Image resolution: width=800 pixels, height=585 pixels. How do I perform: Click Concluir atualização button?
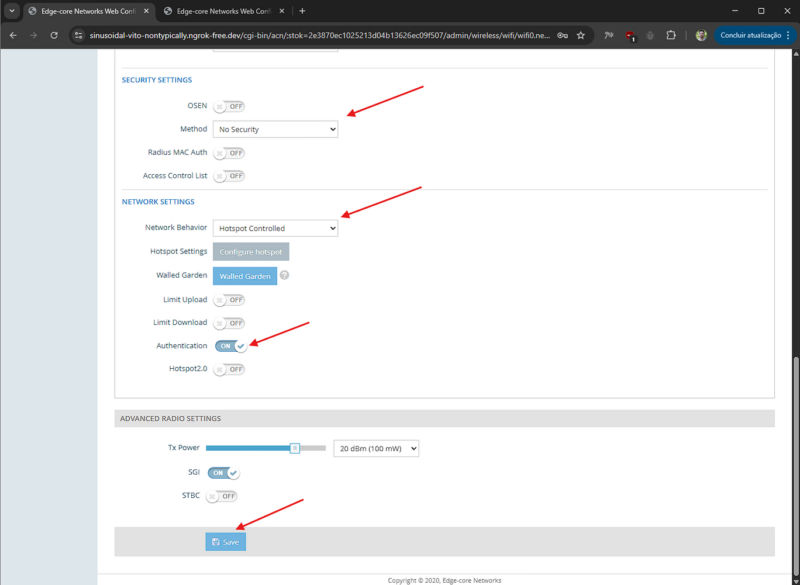pyautogui.click(x=751, y=35)
